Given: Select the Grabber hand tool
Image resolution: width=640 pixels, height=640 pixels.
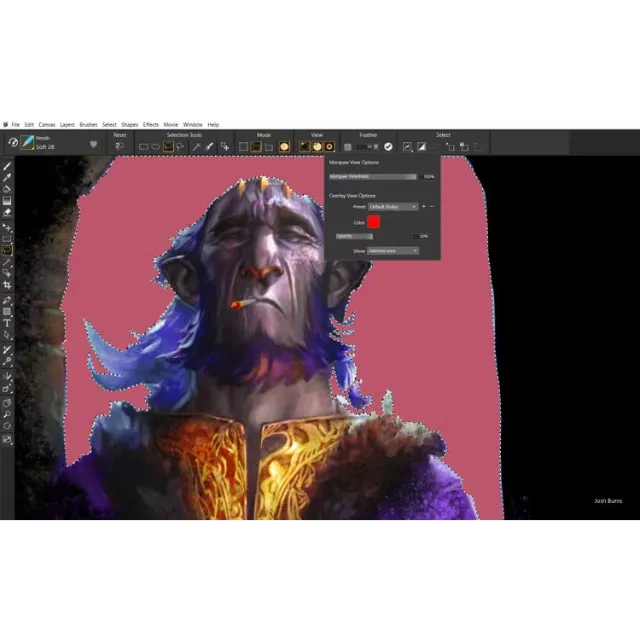Looking at the screenshot, I should 7,403.
